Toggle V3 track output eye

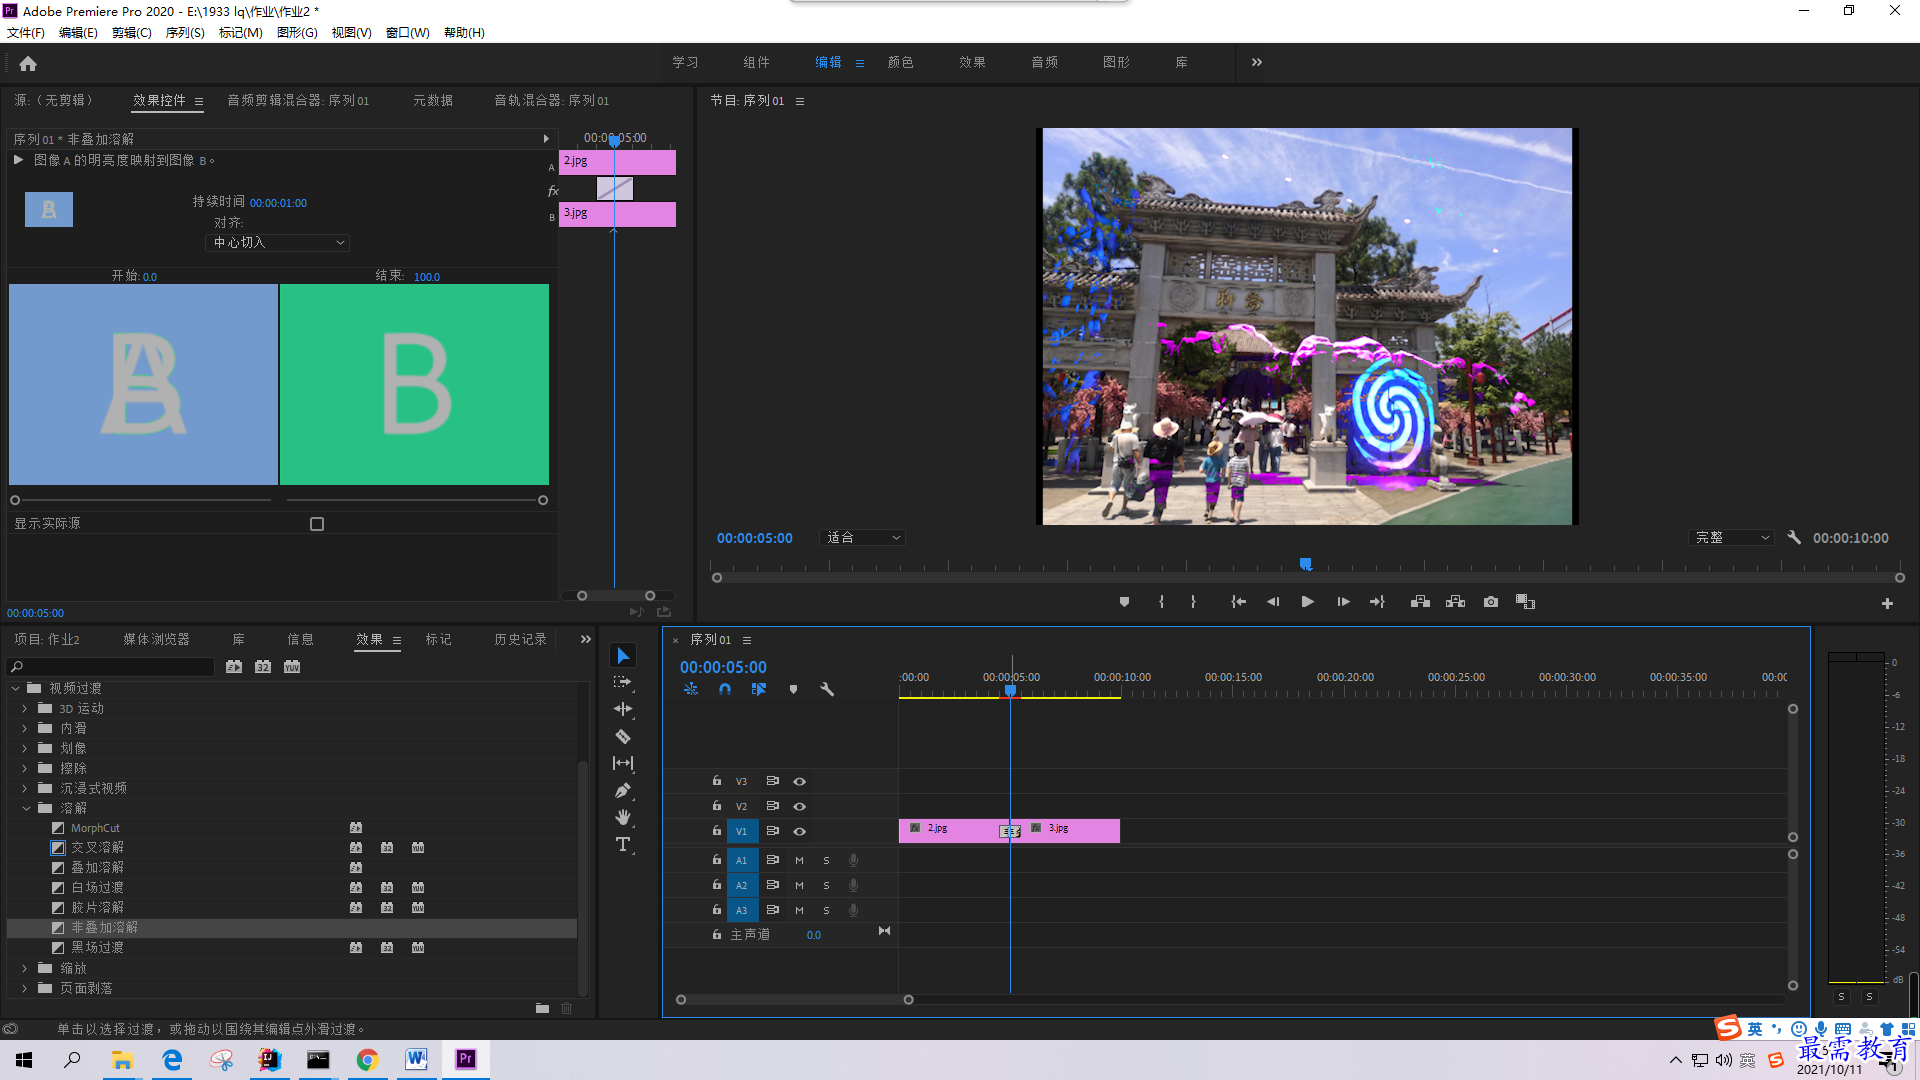799,781
